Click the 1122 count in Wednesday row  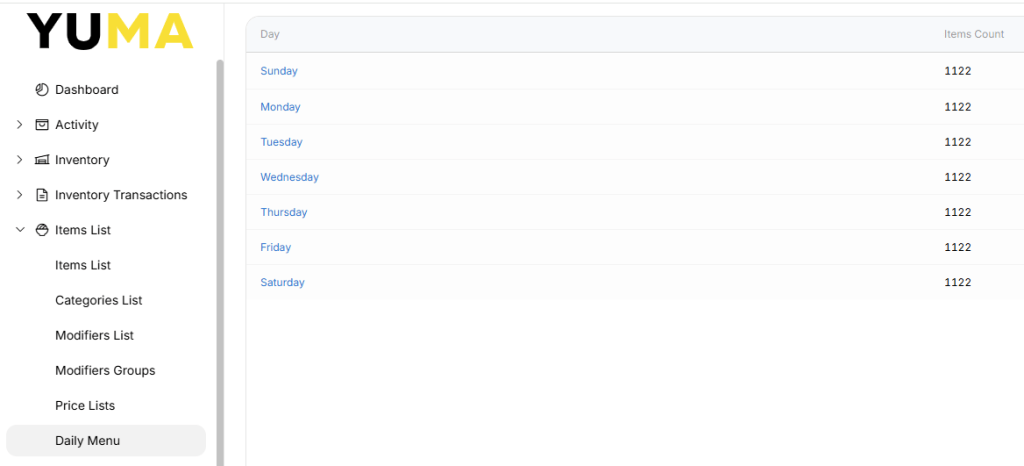[x=958, y=177]
